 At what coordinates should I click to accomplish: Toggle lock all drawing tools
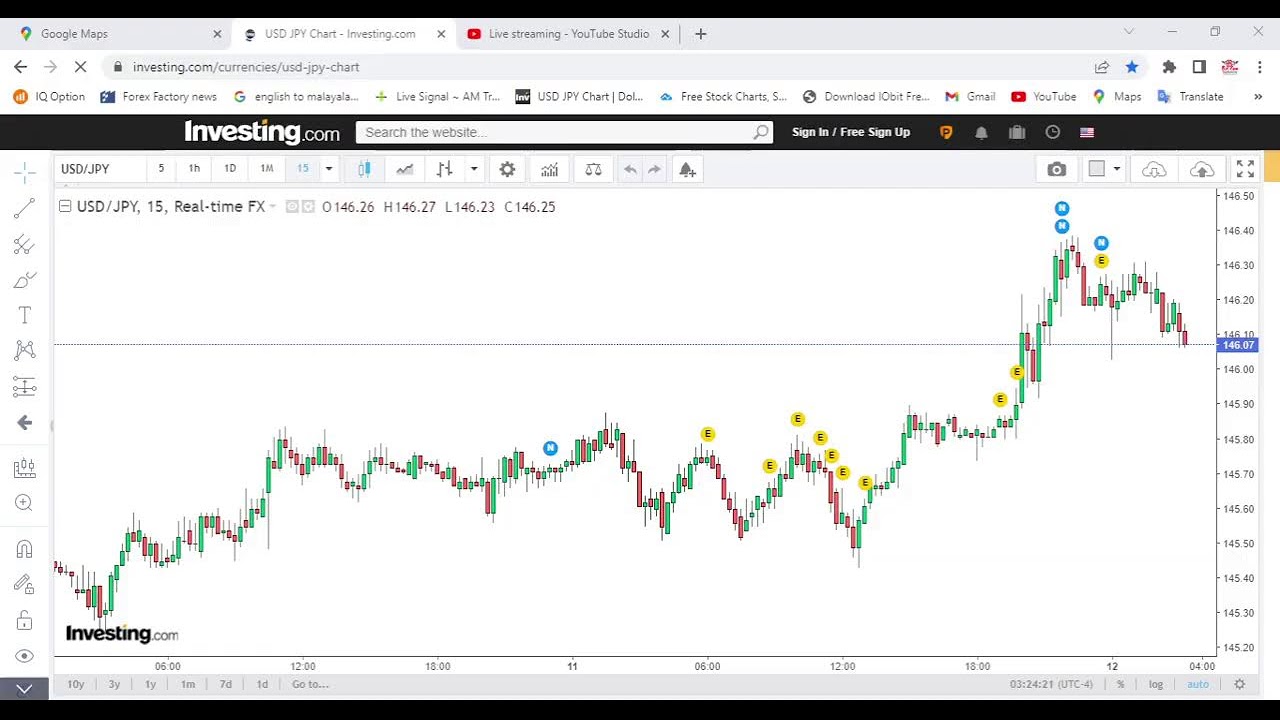pyautogui.click(x=25, y=621)
